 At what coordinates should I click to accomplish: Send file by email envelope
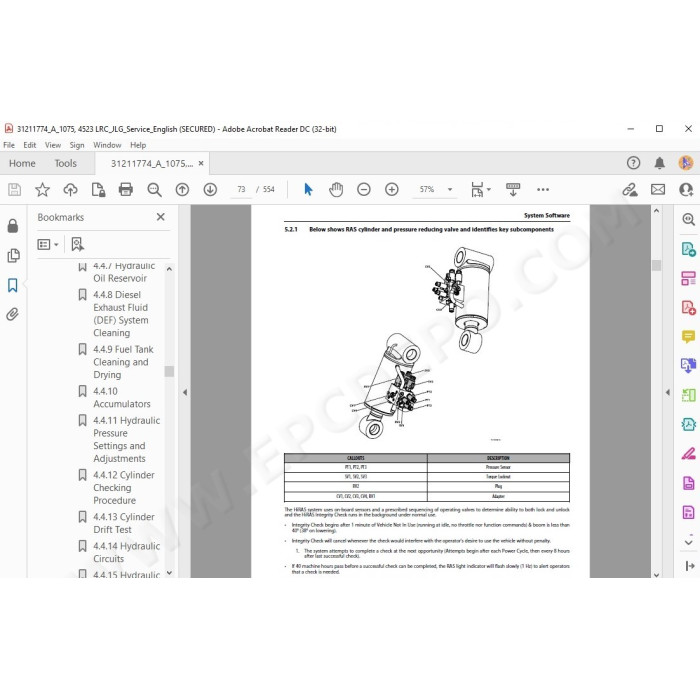pyautogui.click(x=658, y=190)
